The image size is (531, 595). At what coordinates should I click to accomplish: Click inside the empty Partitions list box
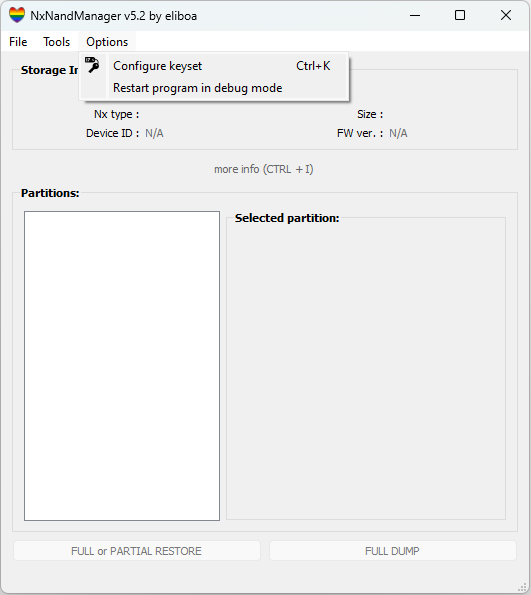[122, 366]
